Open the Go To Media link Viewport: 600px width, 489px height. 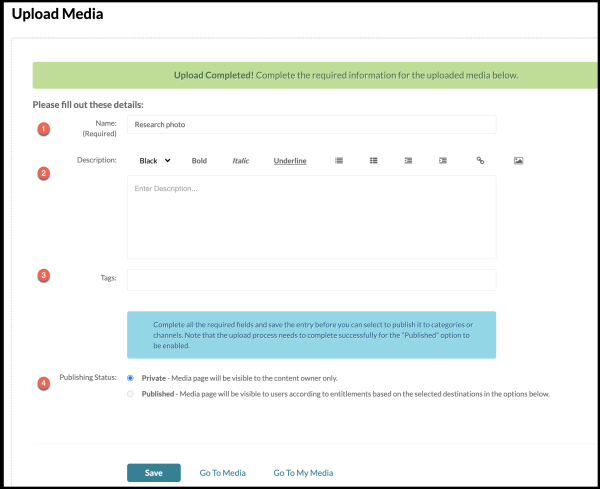point(223,473)
